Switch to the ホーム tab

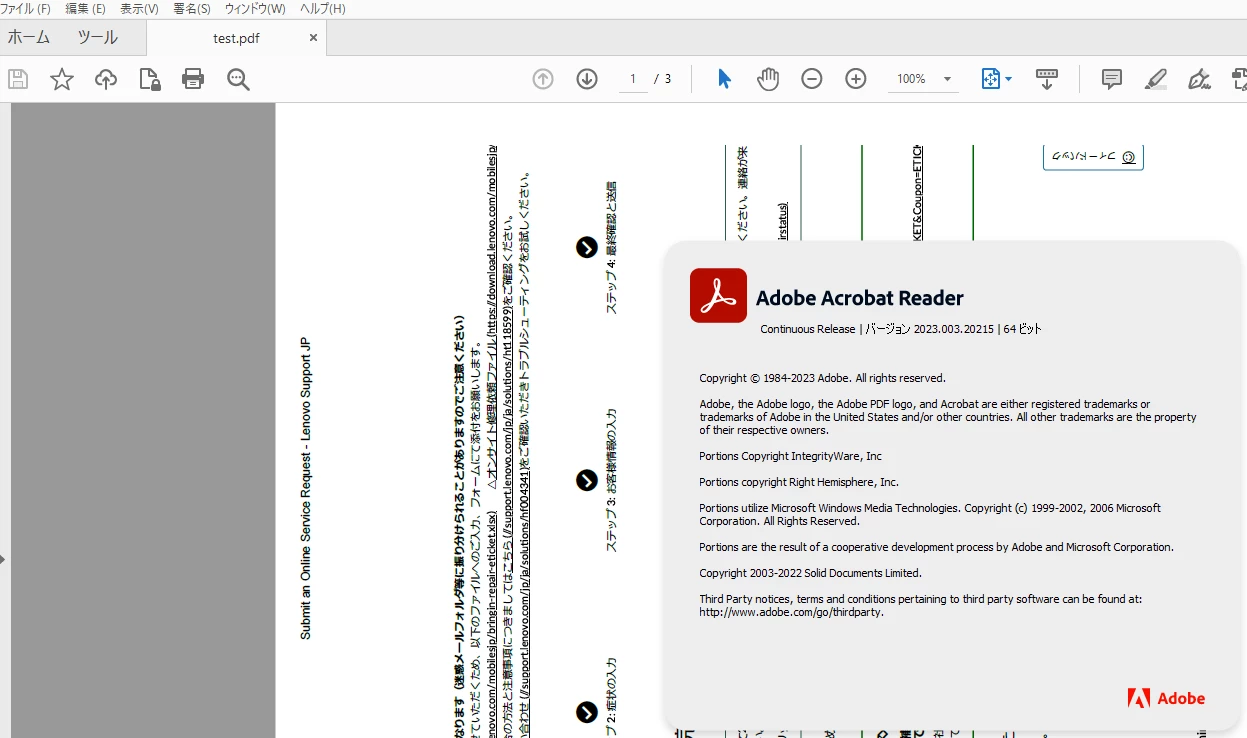coord(29,37)
